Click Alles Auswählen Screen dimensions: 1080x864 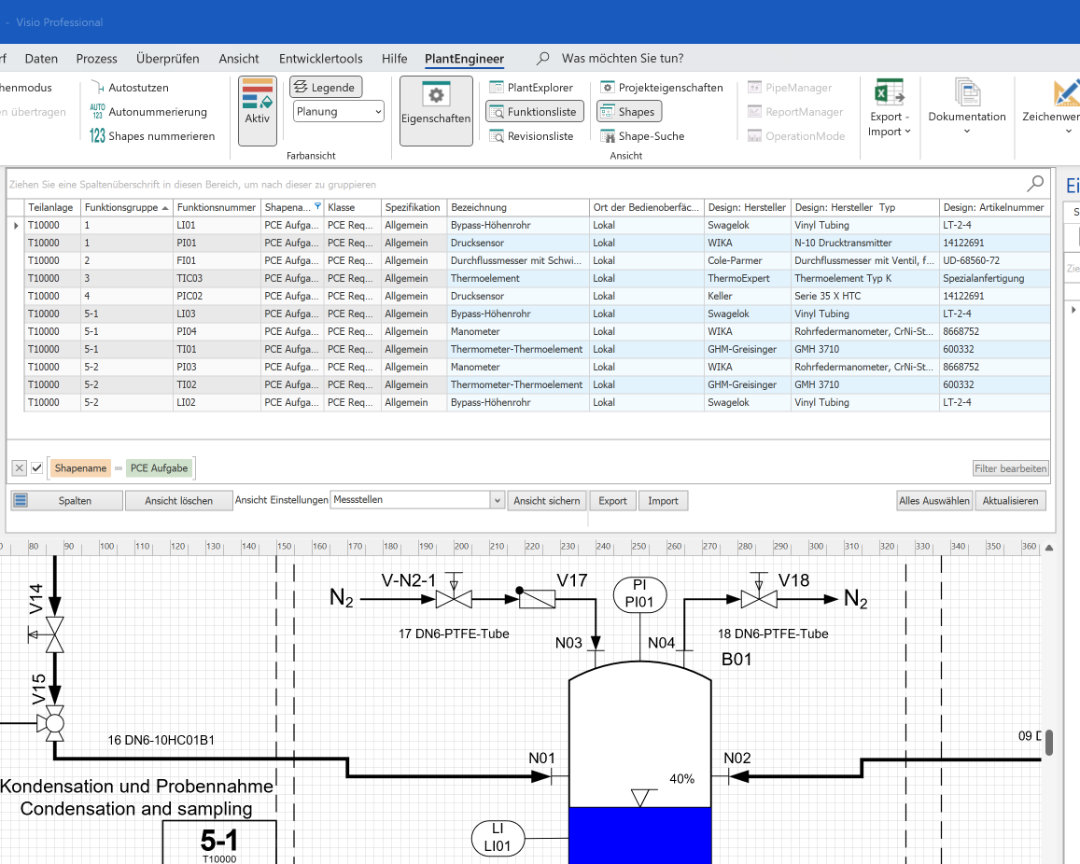click(x=934, y=501)
